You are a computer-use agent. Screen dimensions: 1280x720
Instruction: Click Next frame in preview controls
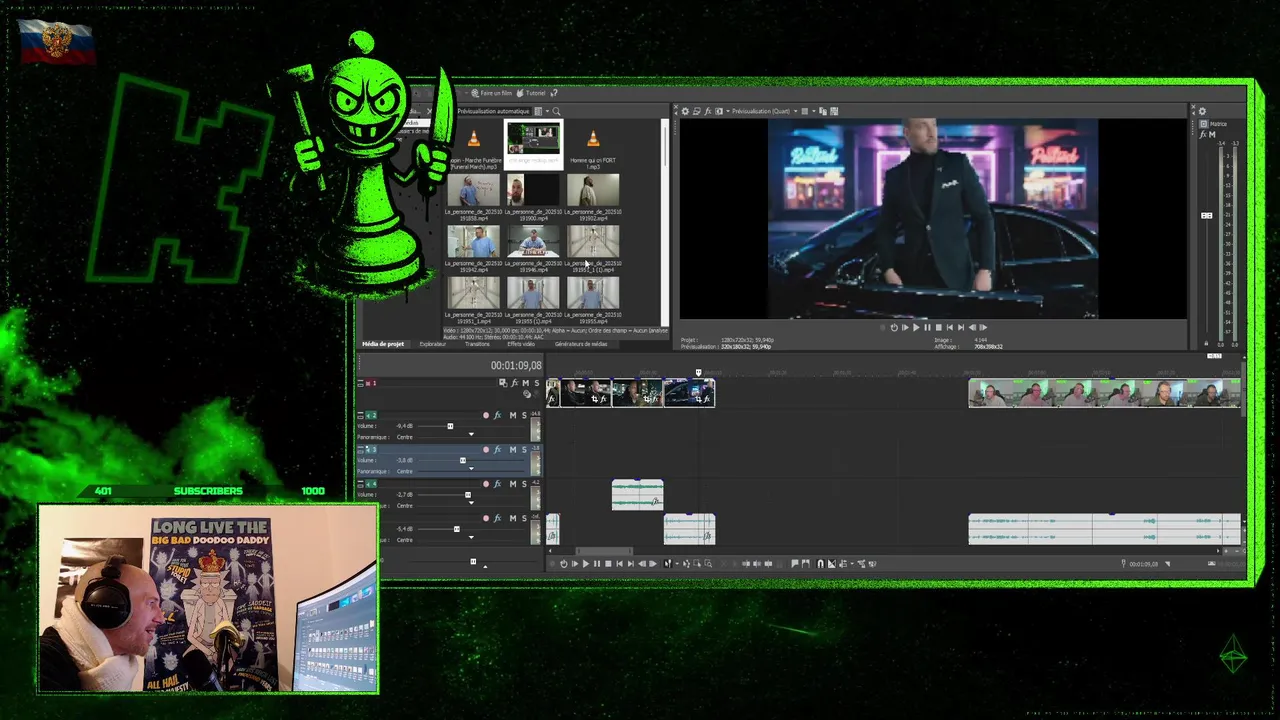[983, 327]
